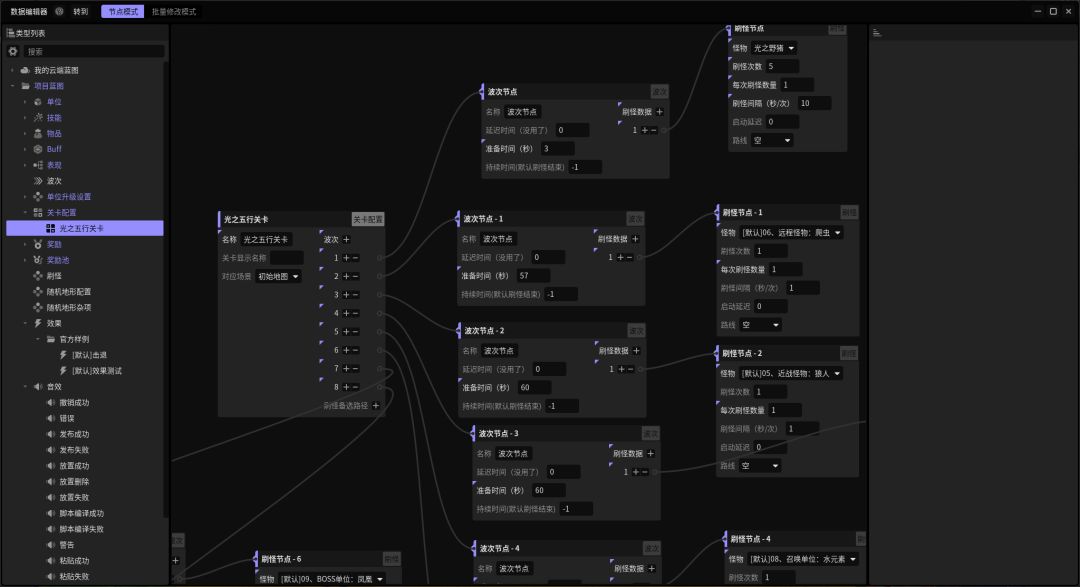Click the help icon next to 数据编辑器
1080x587 pixels.
pos(59,11)
